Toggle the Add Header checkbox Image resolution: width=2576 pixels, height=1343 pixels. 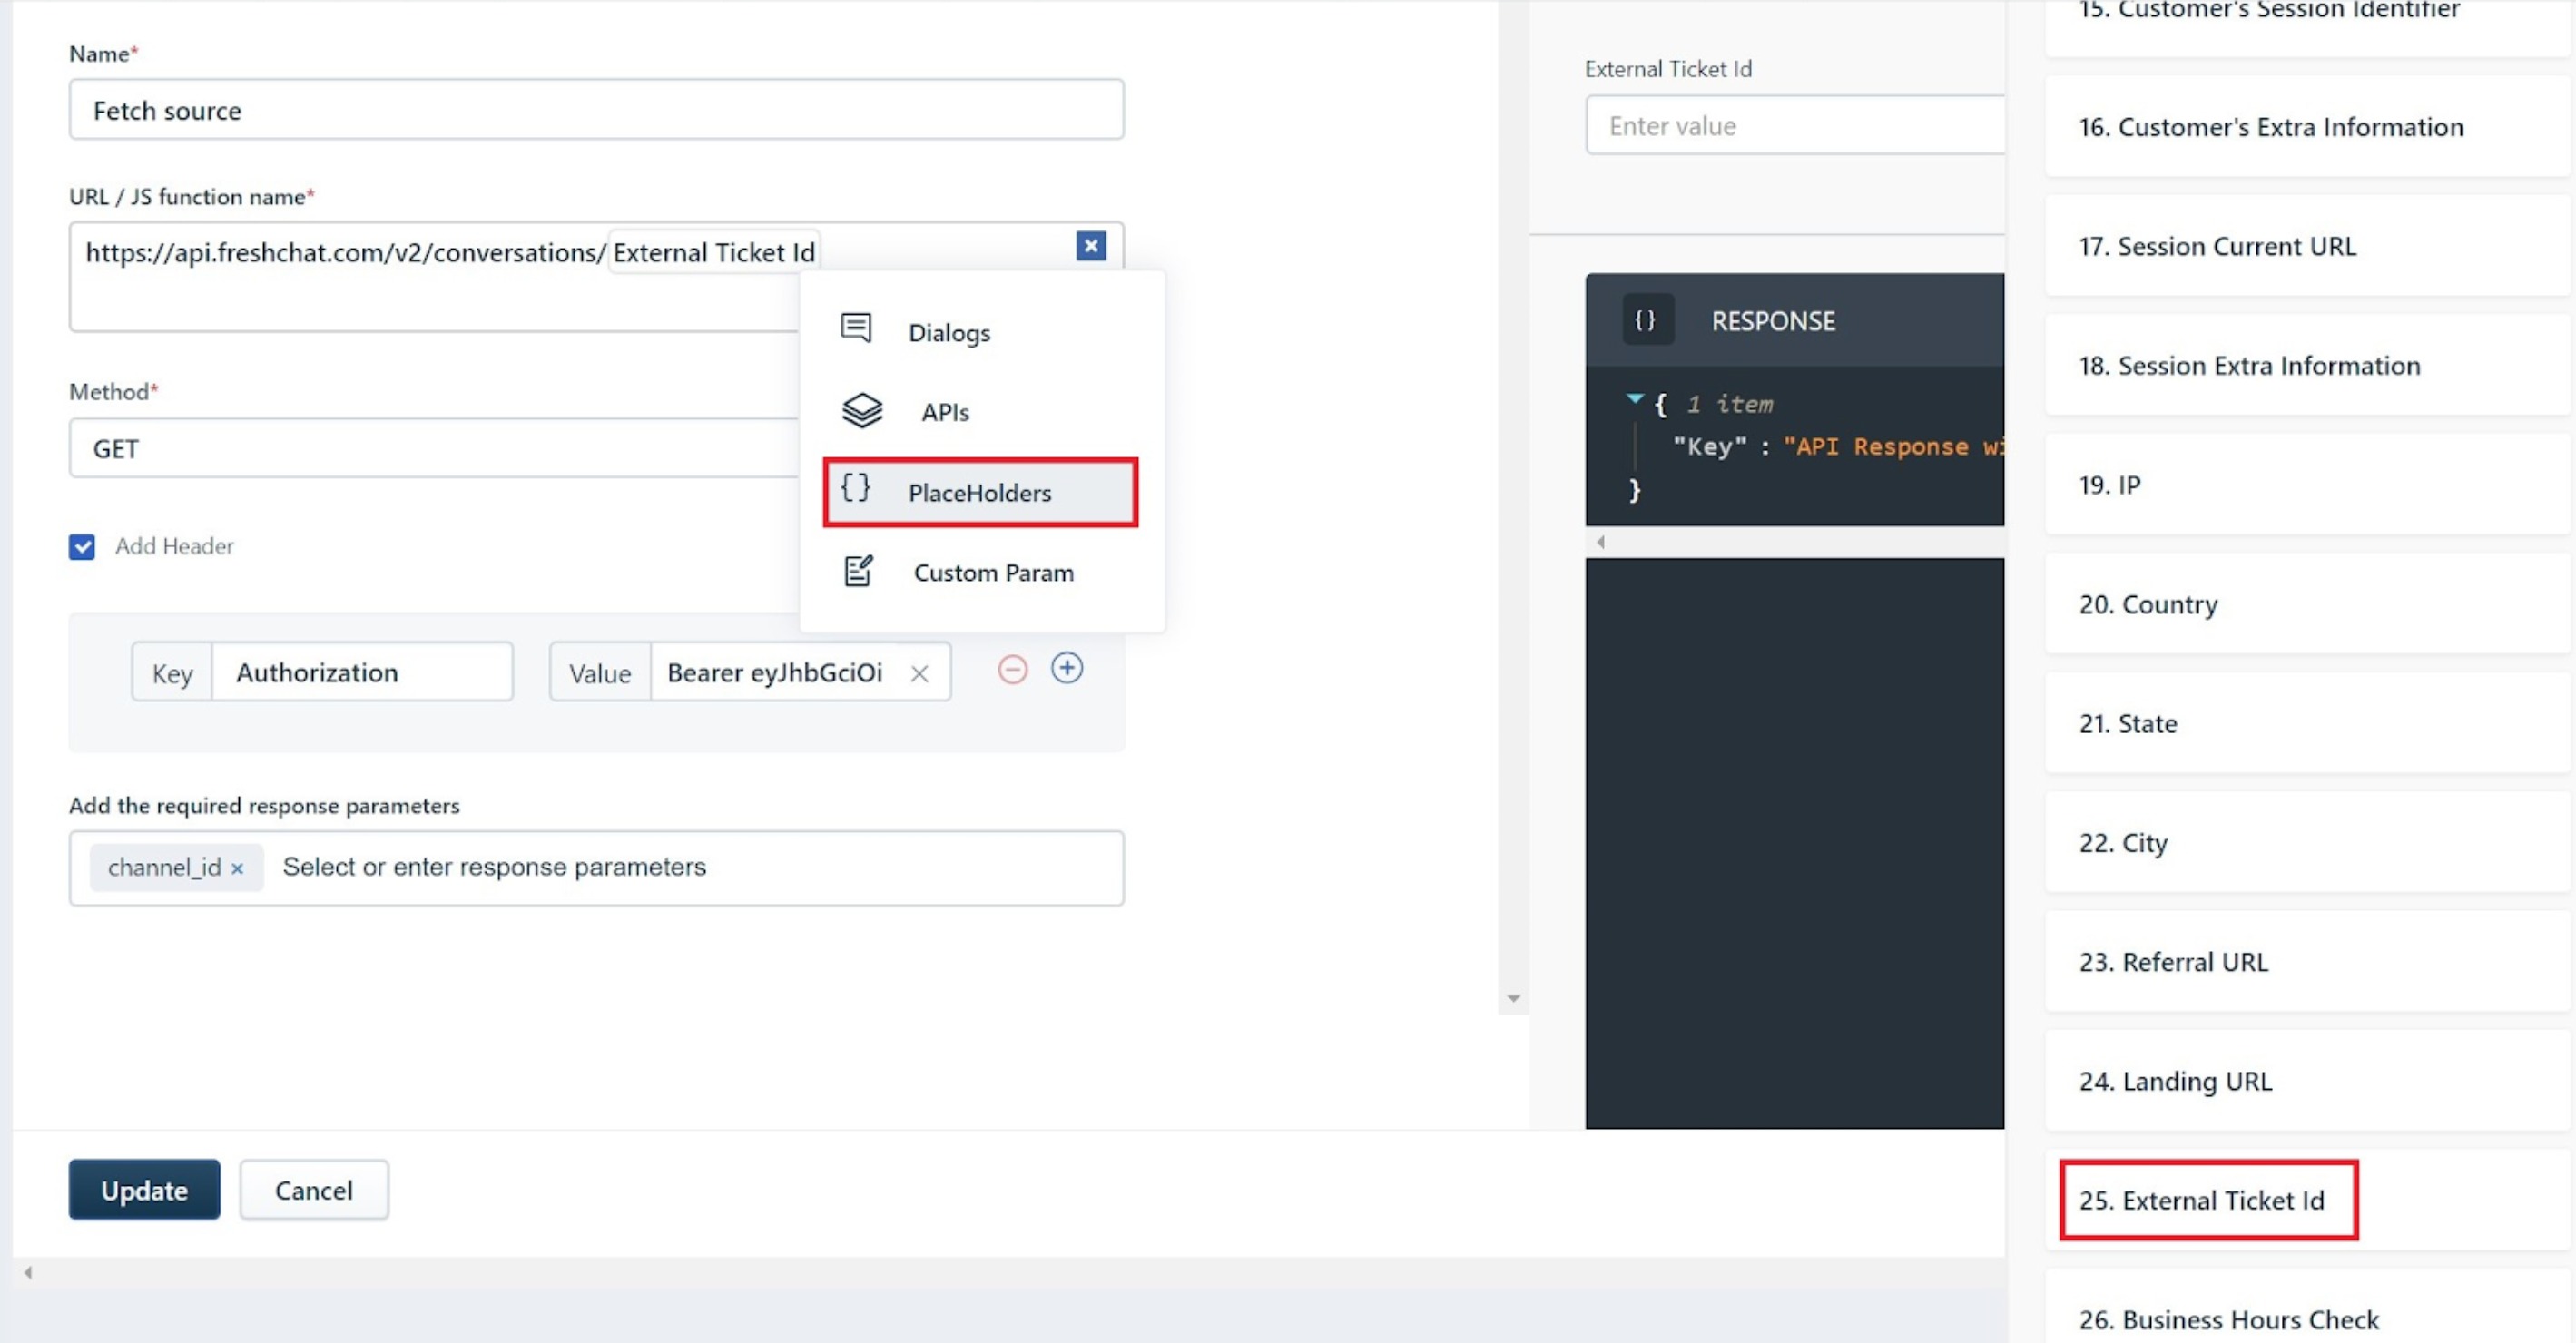81,546
